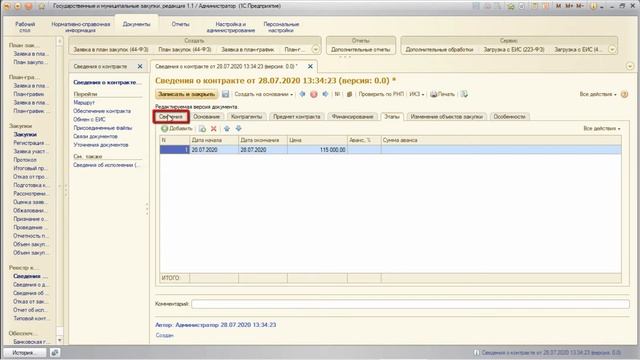
Task: Click the № number icon in toolbar
Action: click(338, 94)
